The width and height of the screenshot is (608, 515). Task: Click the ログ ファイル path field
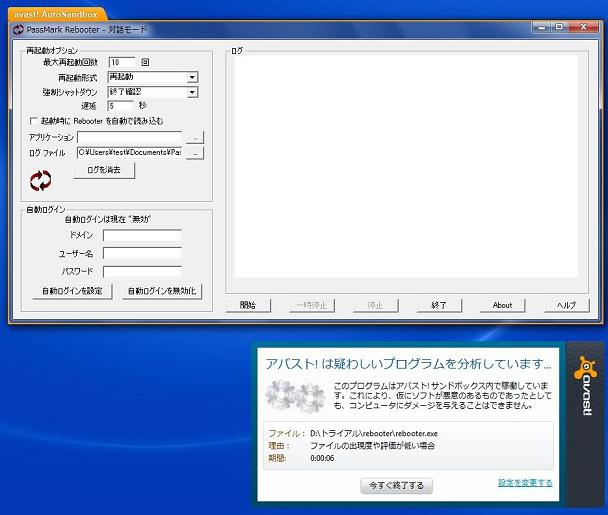(x=130, y=153)
